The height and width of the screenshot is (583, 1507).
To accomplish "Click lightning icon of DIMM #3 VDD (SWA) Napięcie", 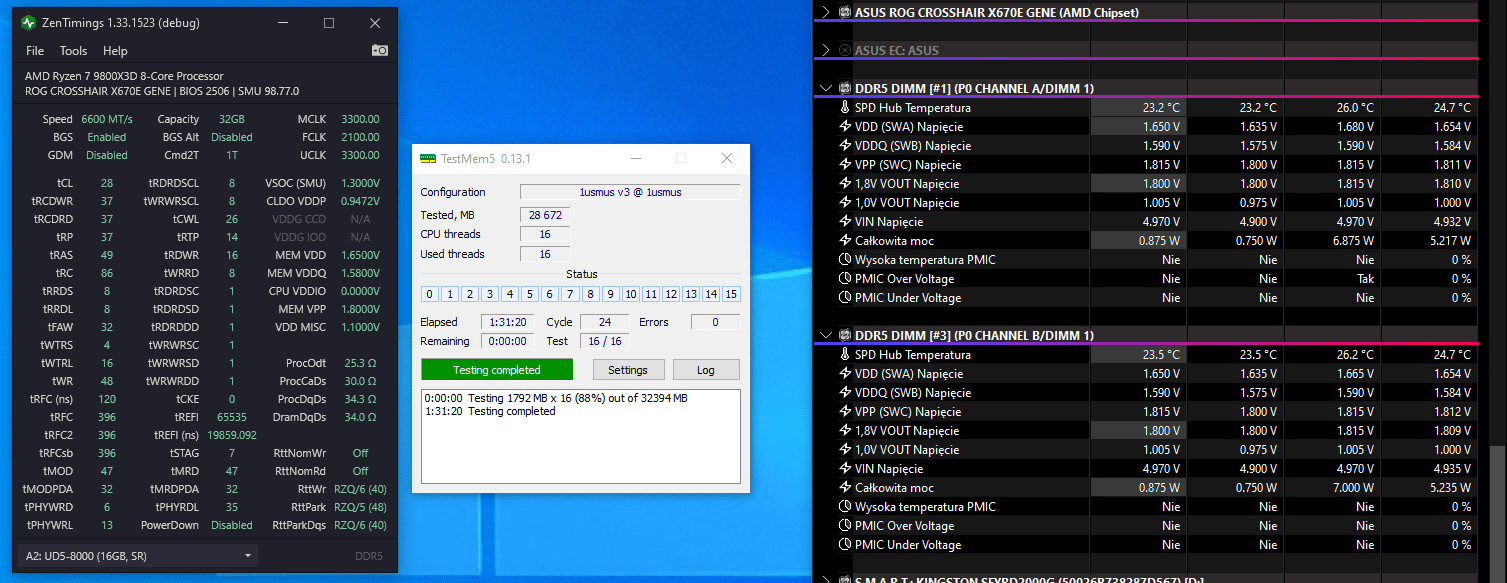I will click(x=844, y=374).
